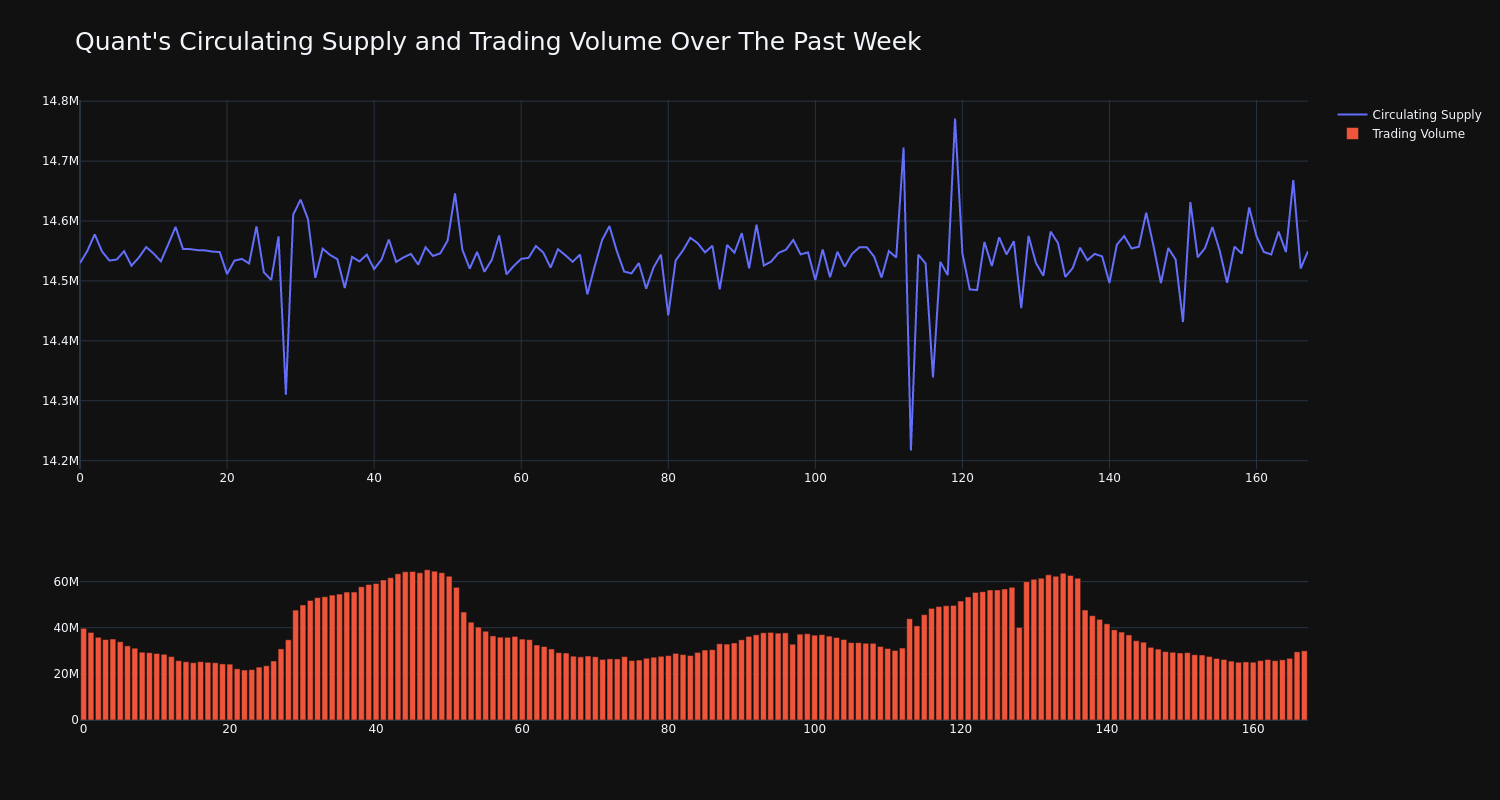Click the 20M label on volume chart
This screenshot has height=800, width=1500.
click(66, 674)
